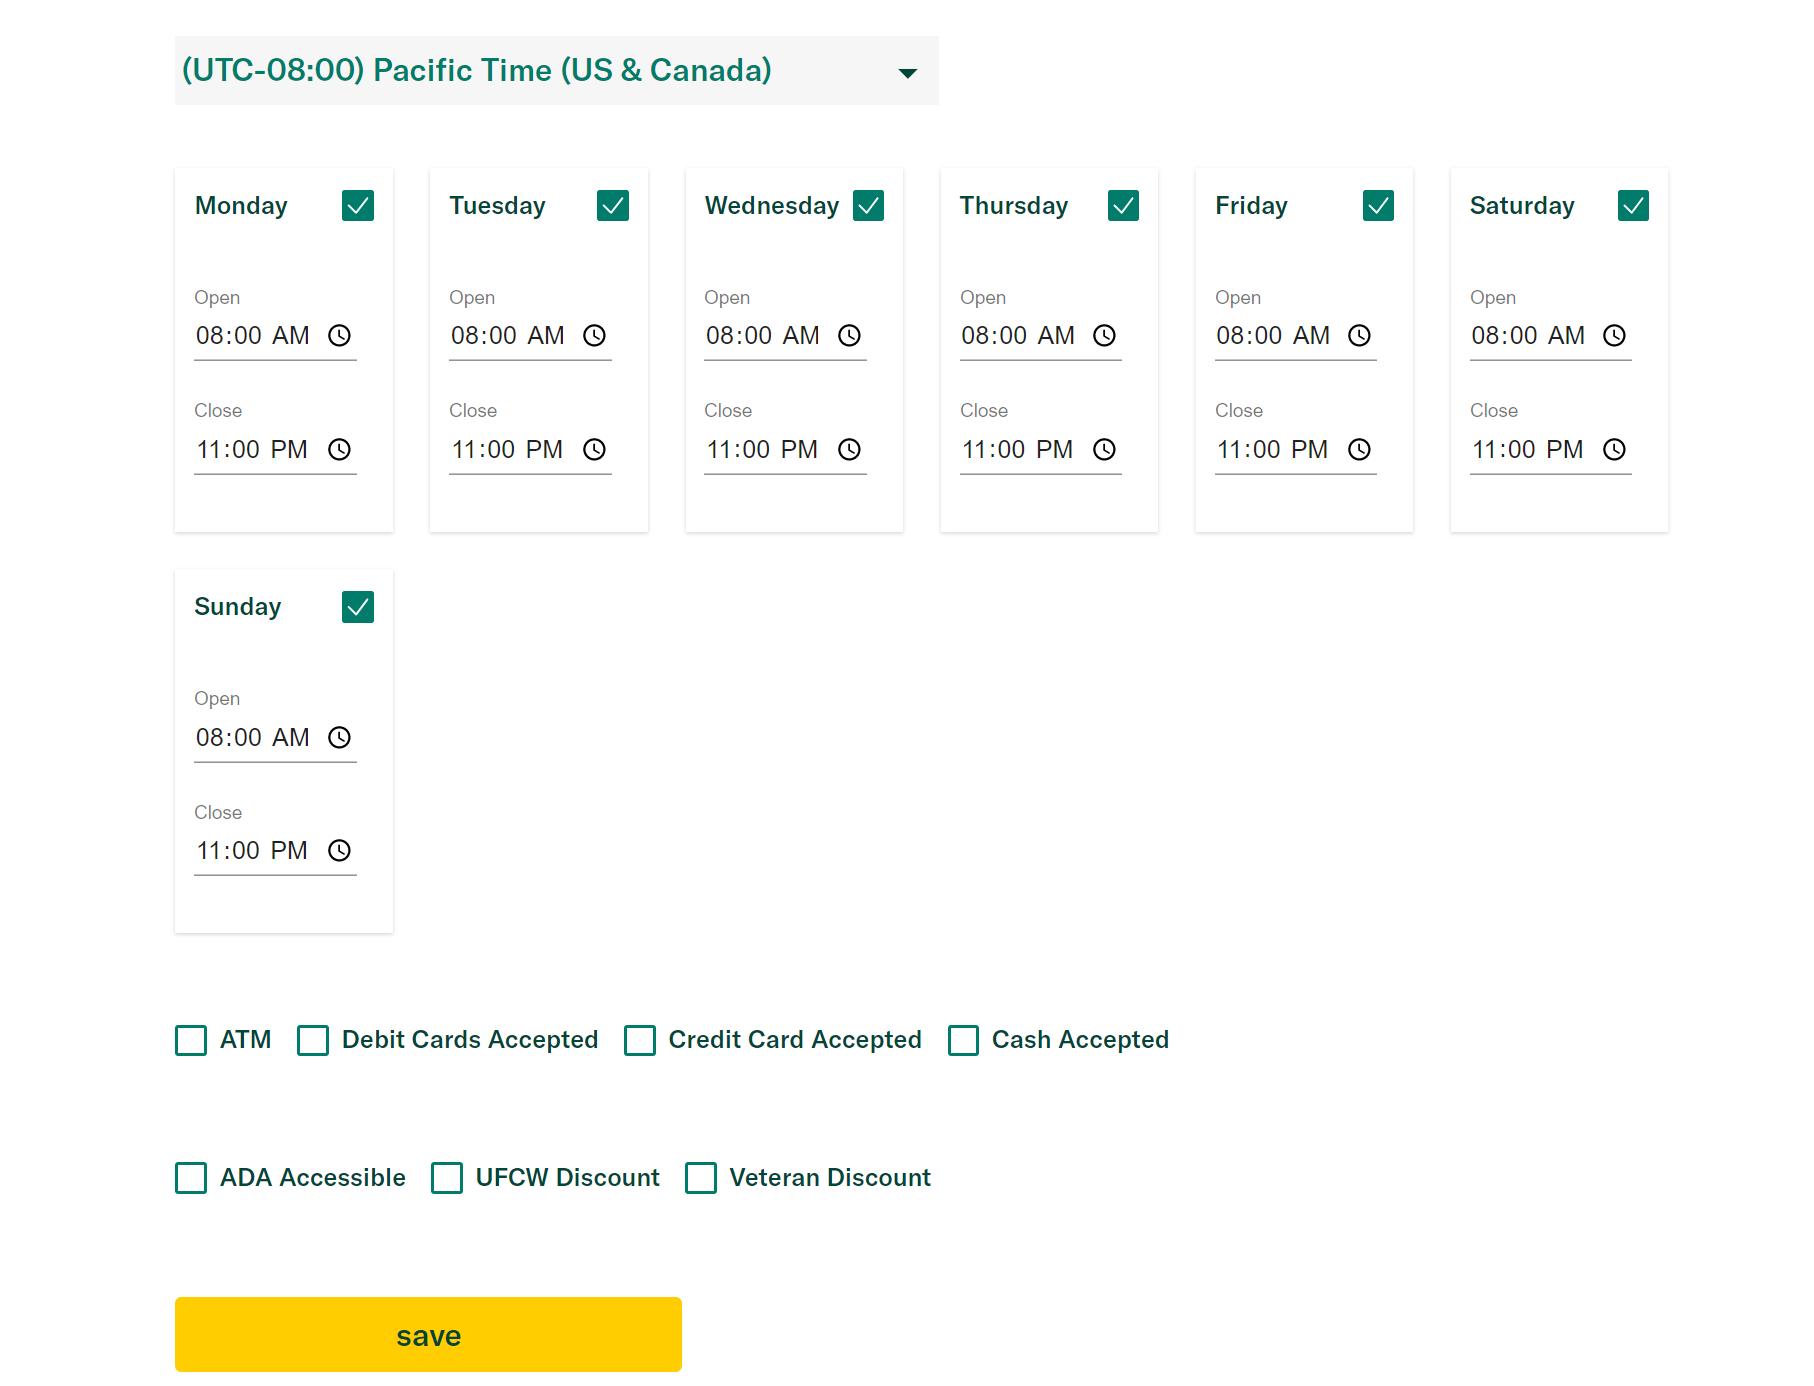Uncheck the Saturday checkbox

pyautogui.click(x=1634, y=205)
